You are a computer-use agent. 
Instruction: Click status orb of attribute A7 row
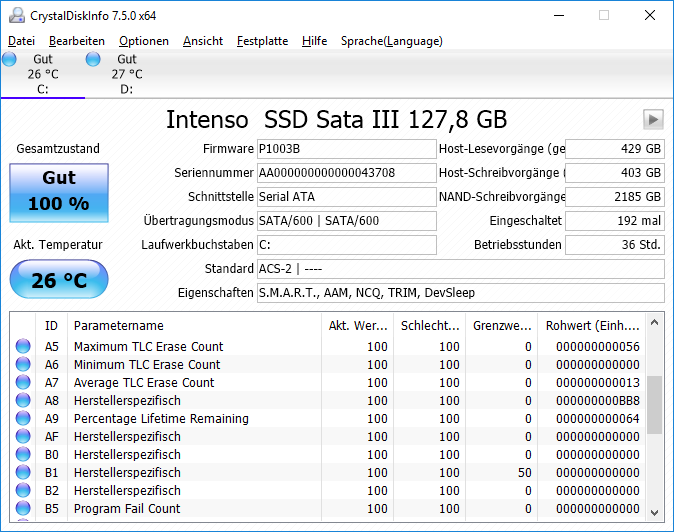click(x=23, y=382)
